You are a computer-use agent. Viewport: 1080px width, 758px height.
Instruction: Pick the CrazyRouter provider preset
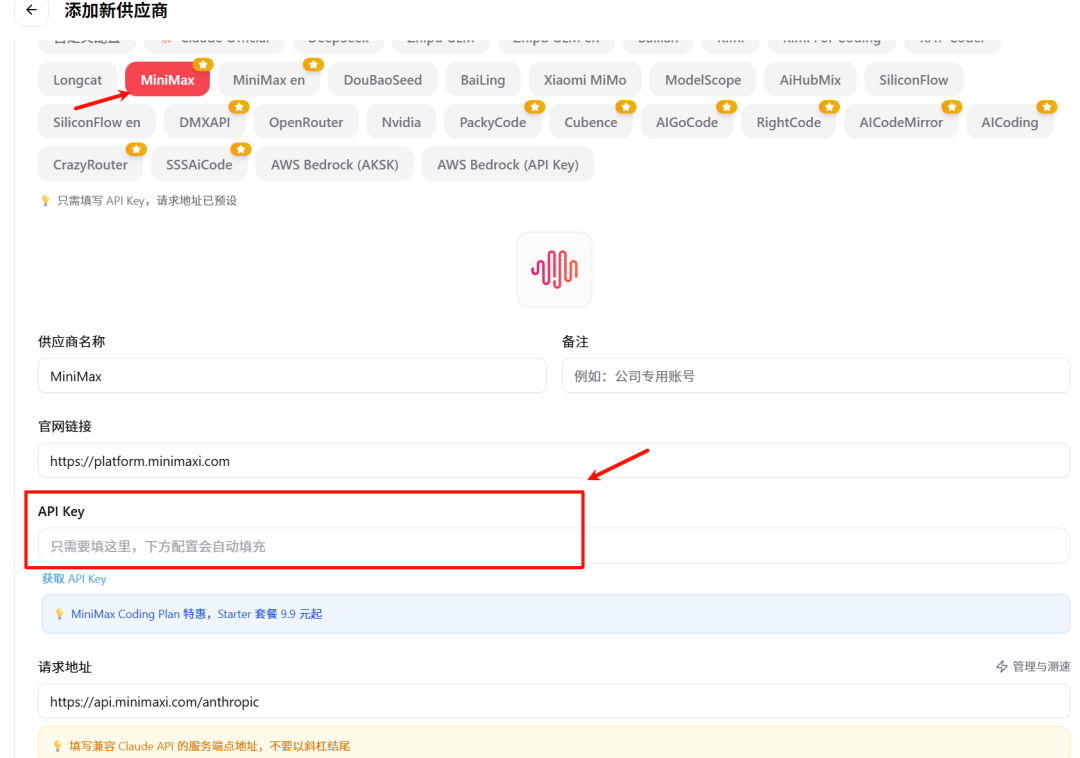click(90, 165)
